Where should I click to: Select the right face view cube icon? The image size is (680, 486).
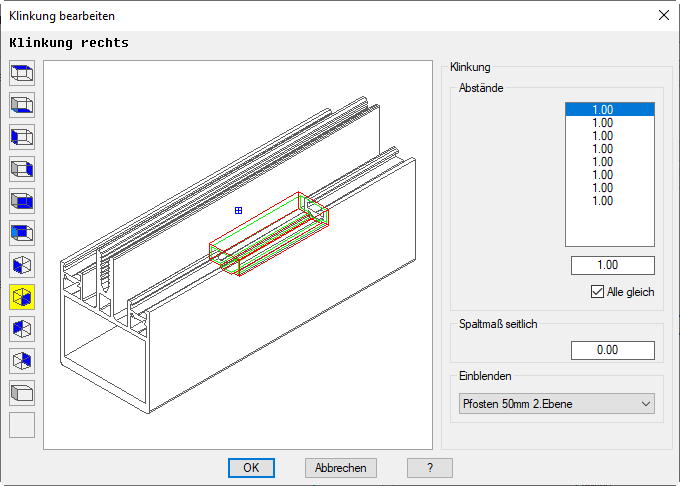coord(22,169)
